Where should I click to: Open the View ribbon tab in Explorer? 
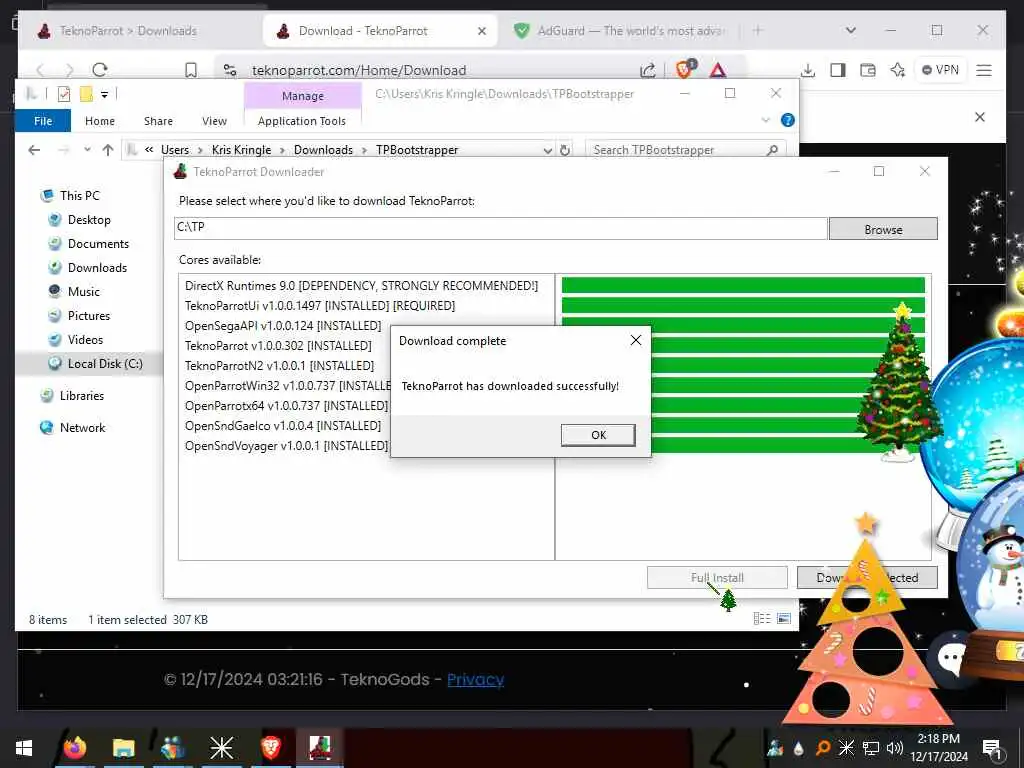coord(214,121)
